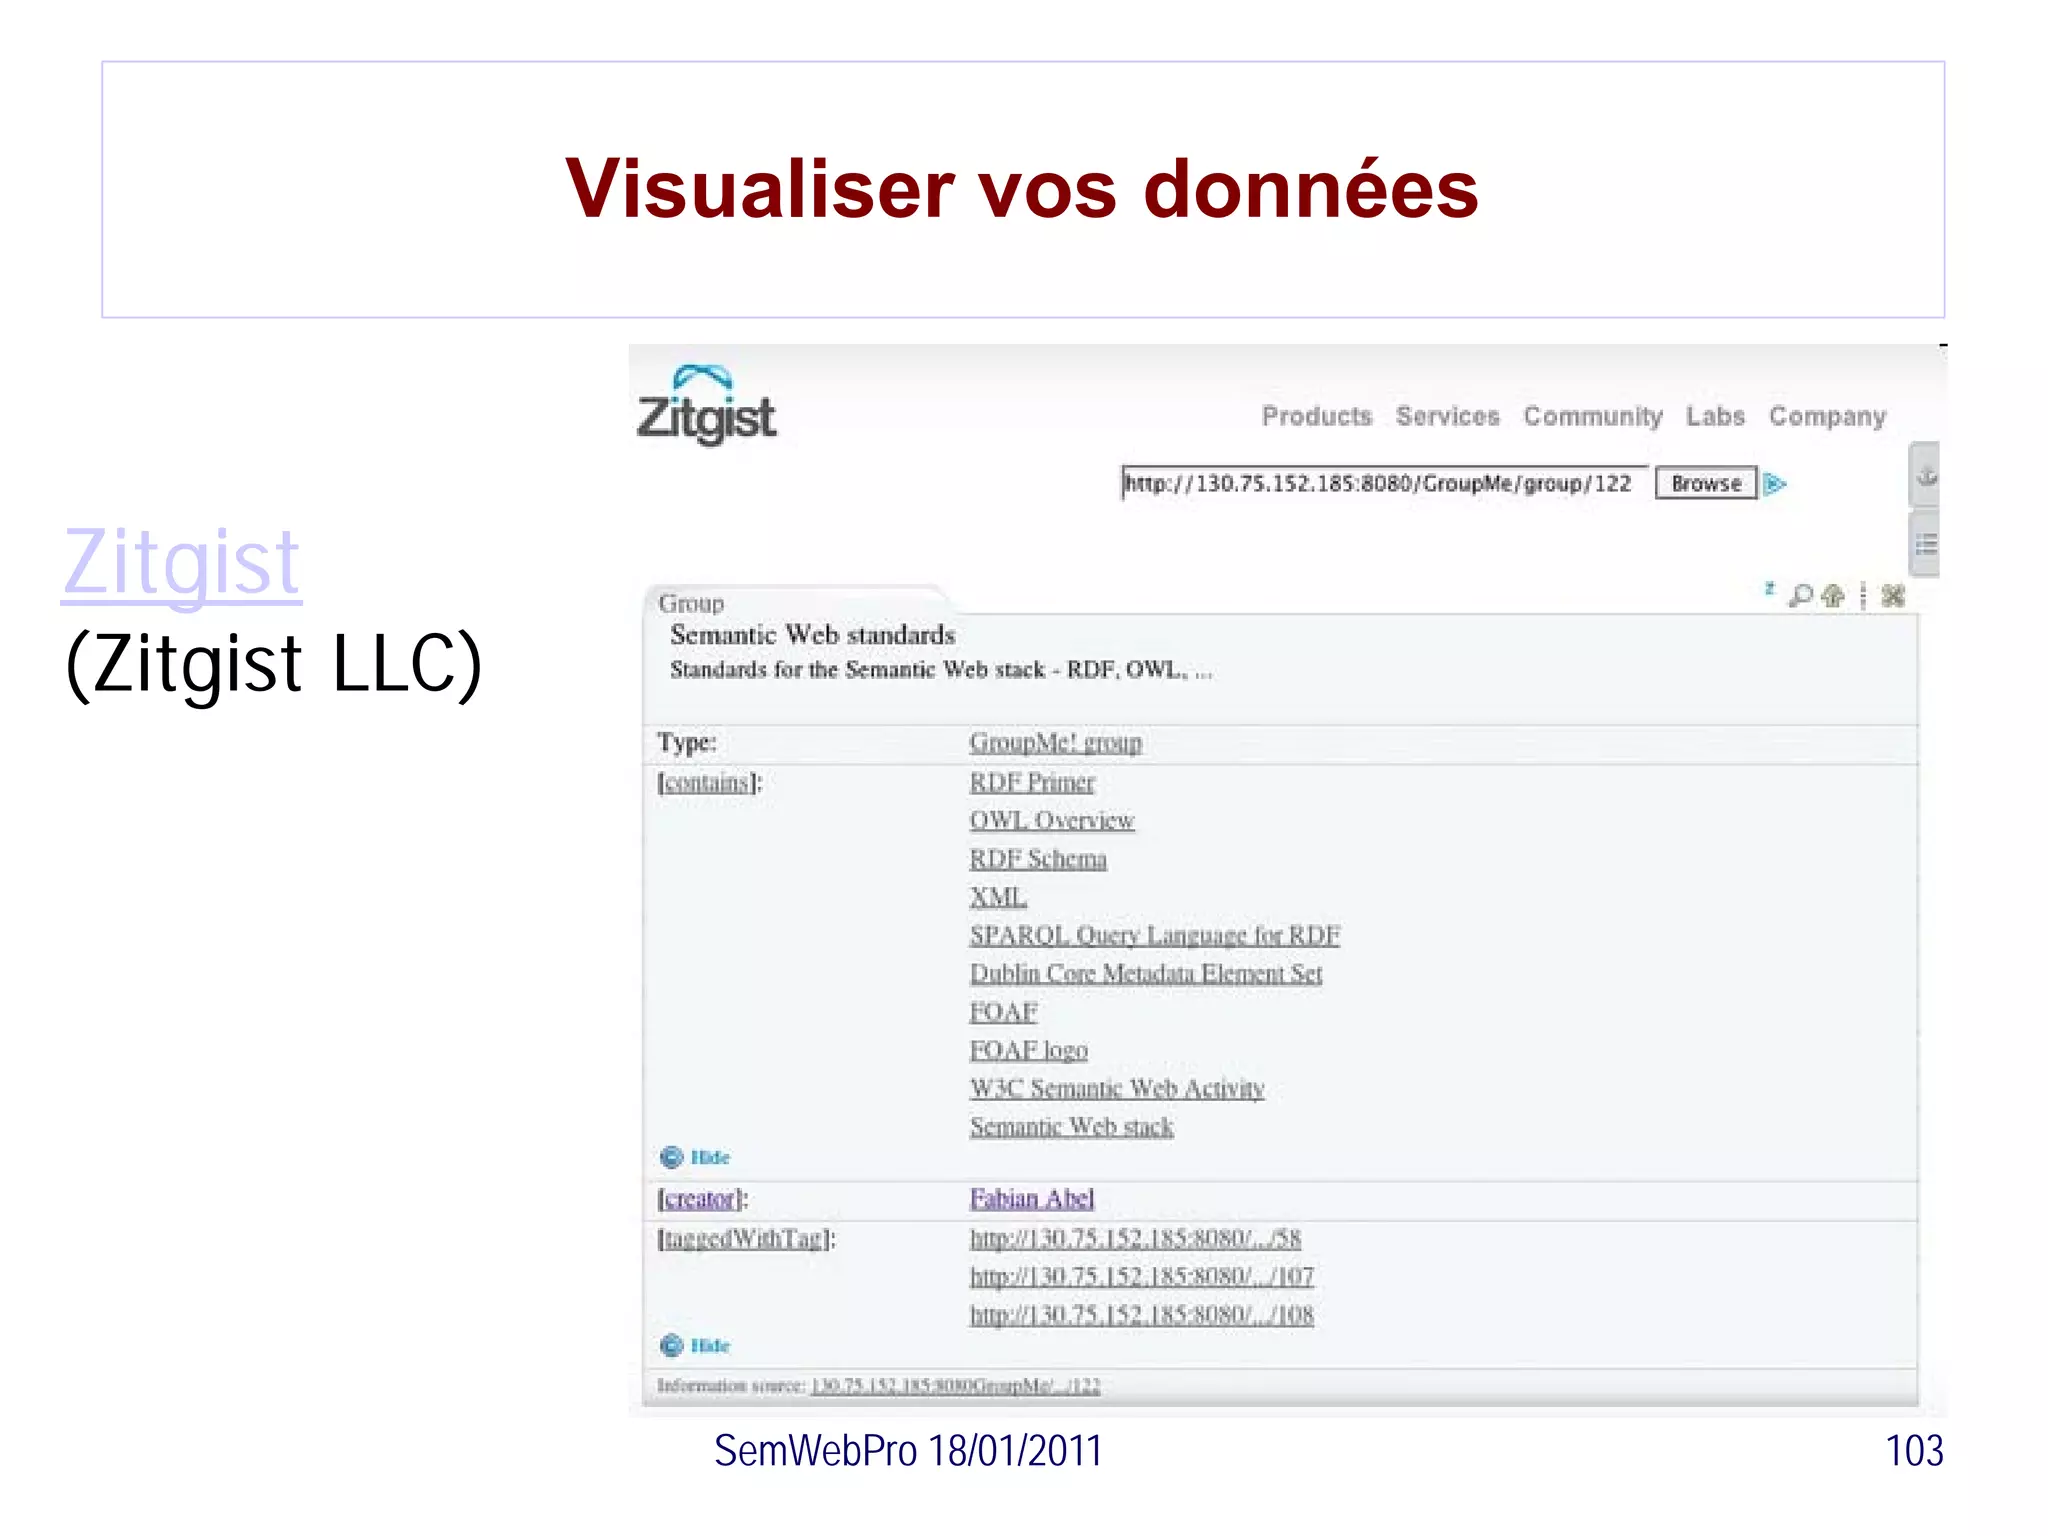
Task: Open the list side tab icon
Action: 1926,544
